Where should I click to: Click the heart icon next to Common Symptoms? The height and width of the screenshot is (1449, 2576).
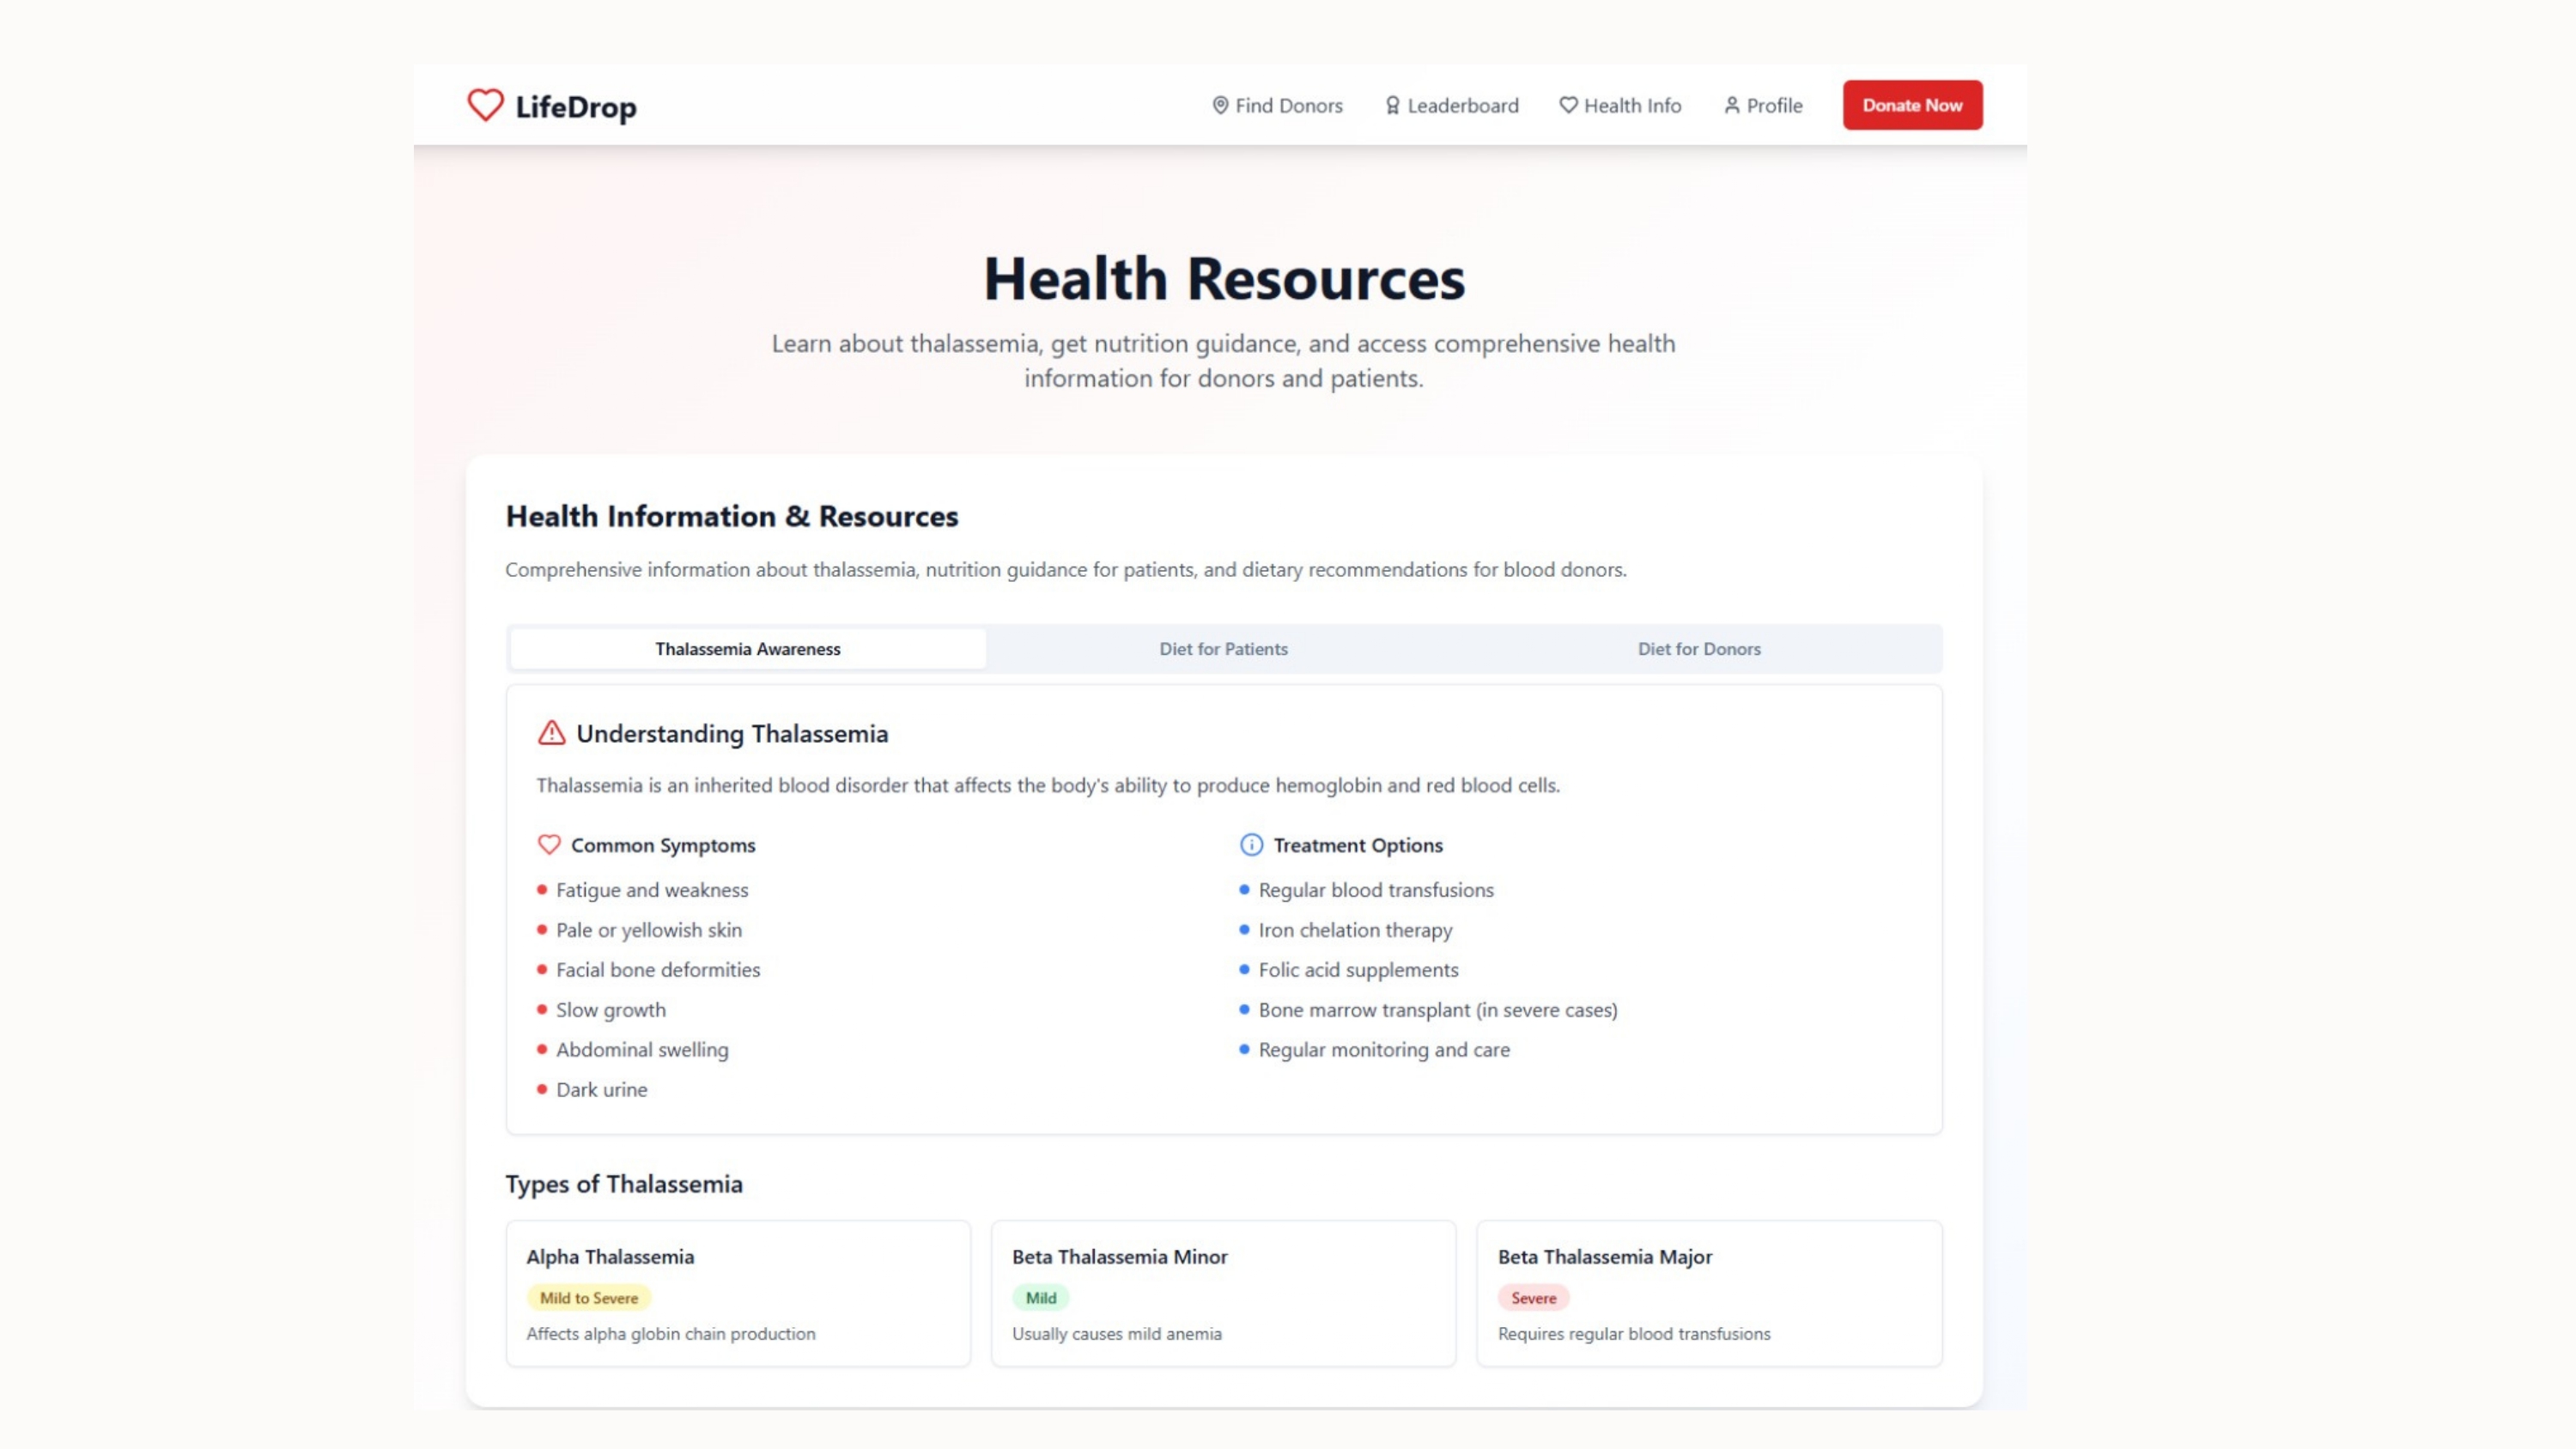549,845
